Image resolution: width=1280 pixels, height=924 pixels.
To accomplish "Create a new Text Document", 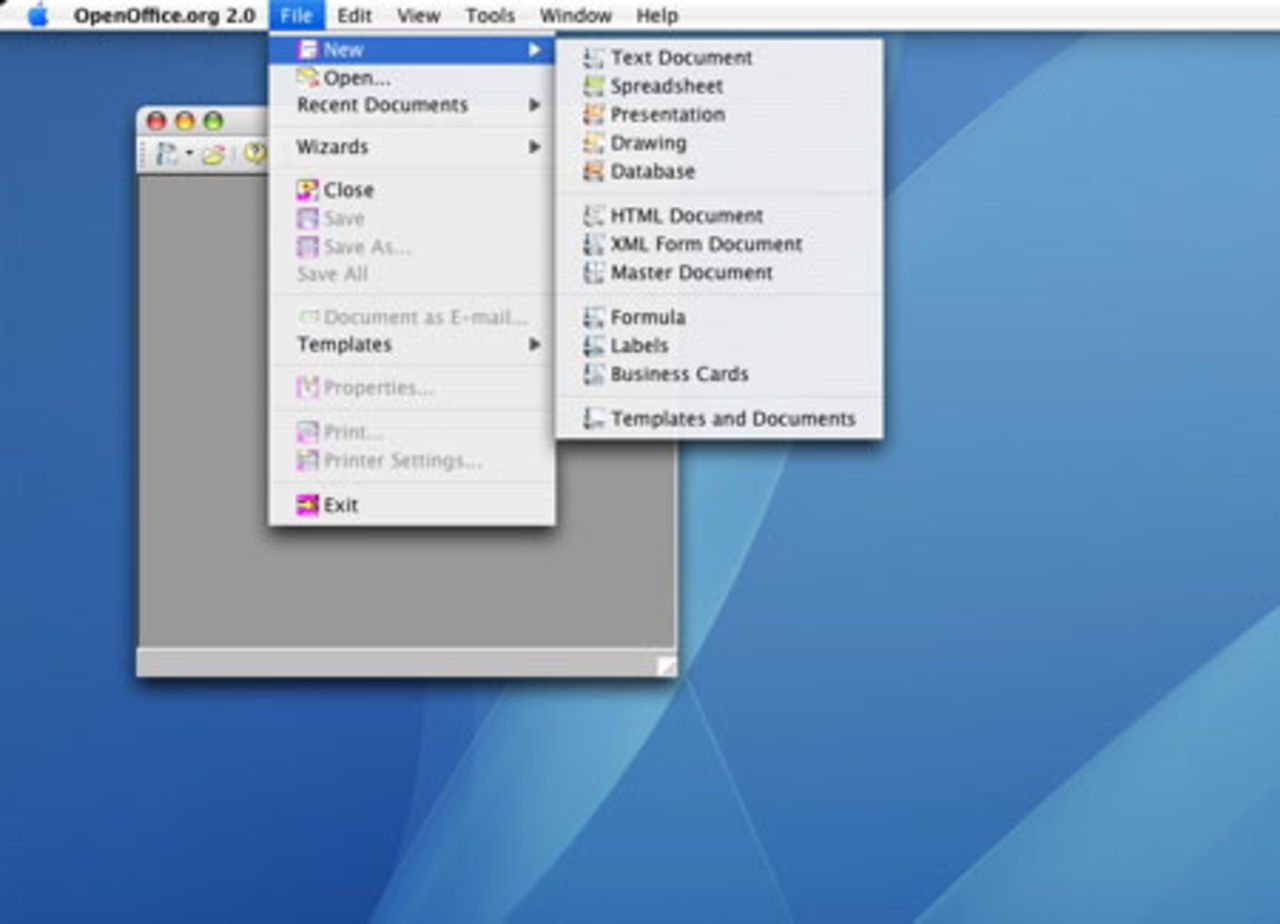I will (680, 57).
